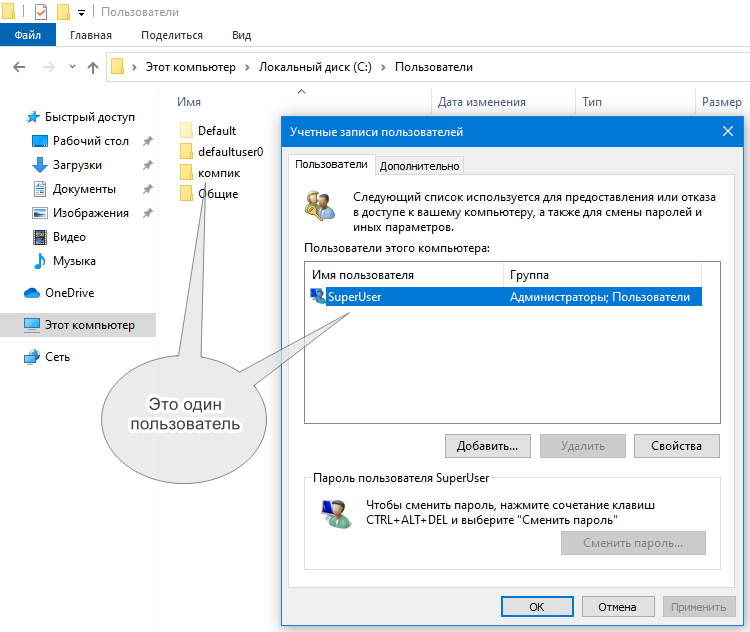The width and height of the screenshot is (750, 632).
Task: Open the quick access toolbar customize arrow
Action: click(81, 13)
